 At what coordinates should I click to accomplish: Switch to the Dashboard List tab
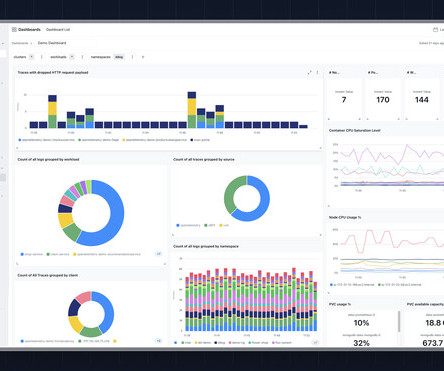tap(58, 30)
